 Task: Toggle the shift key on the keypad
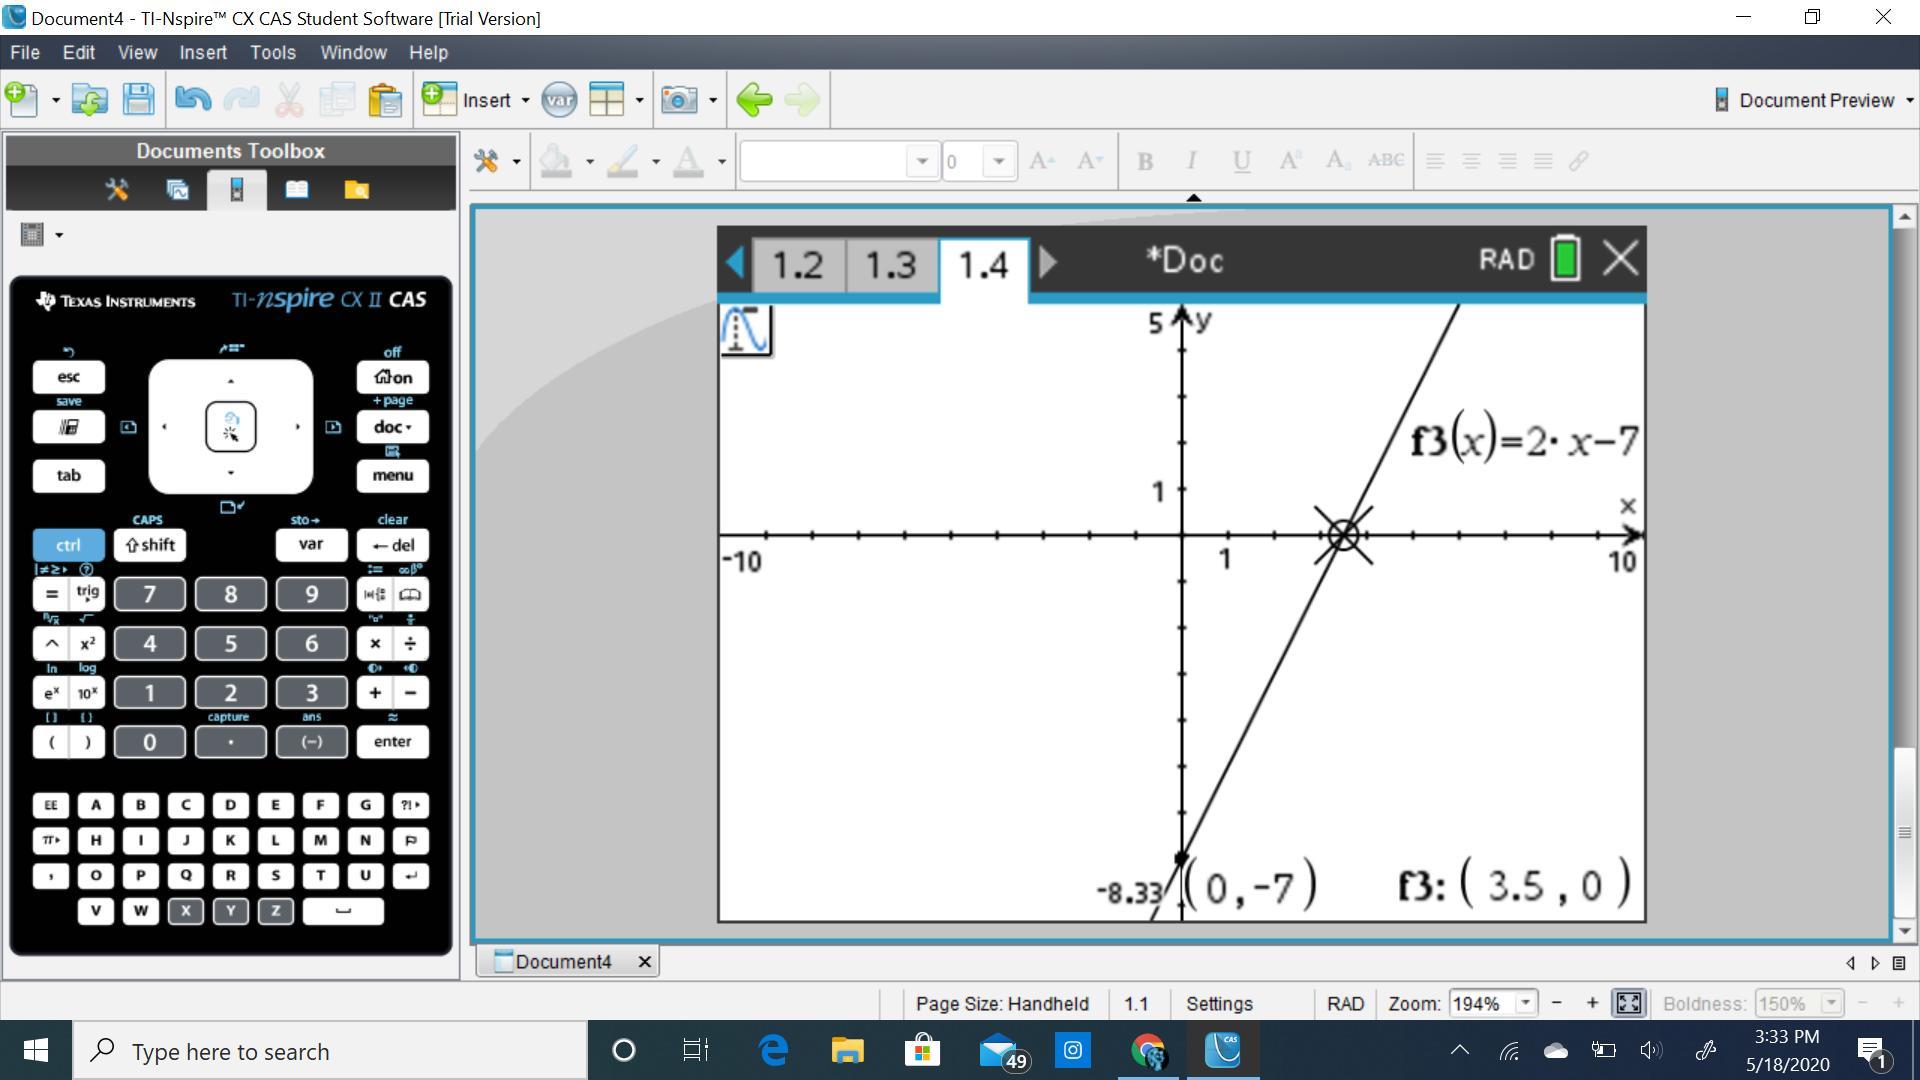point(150,545)
